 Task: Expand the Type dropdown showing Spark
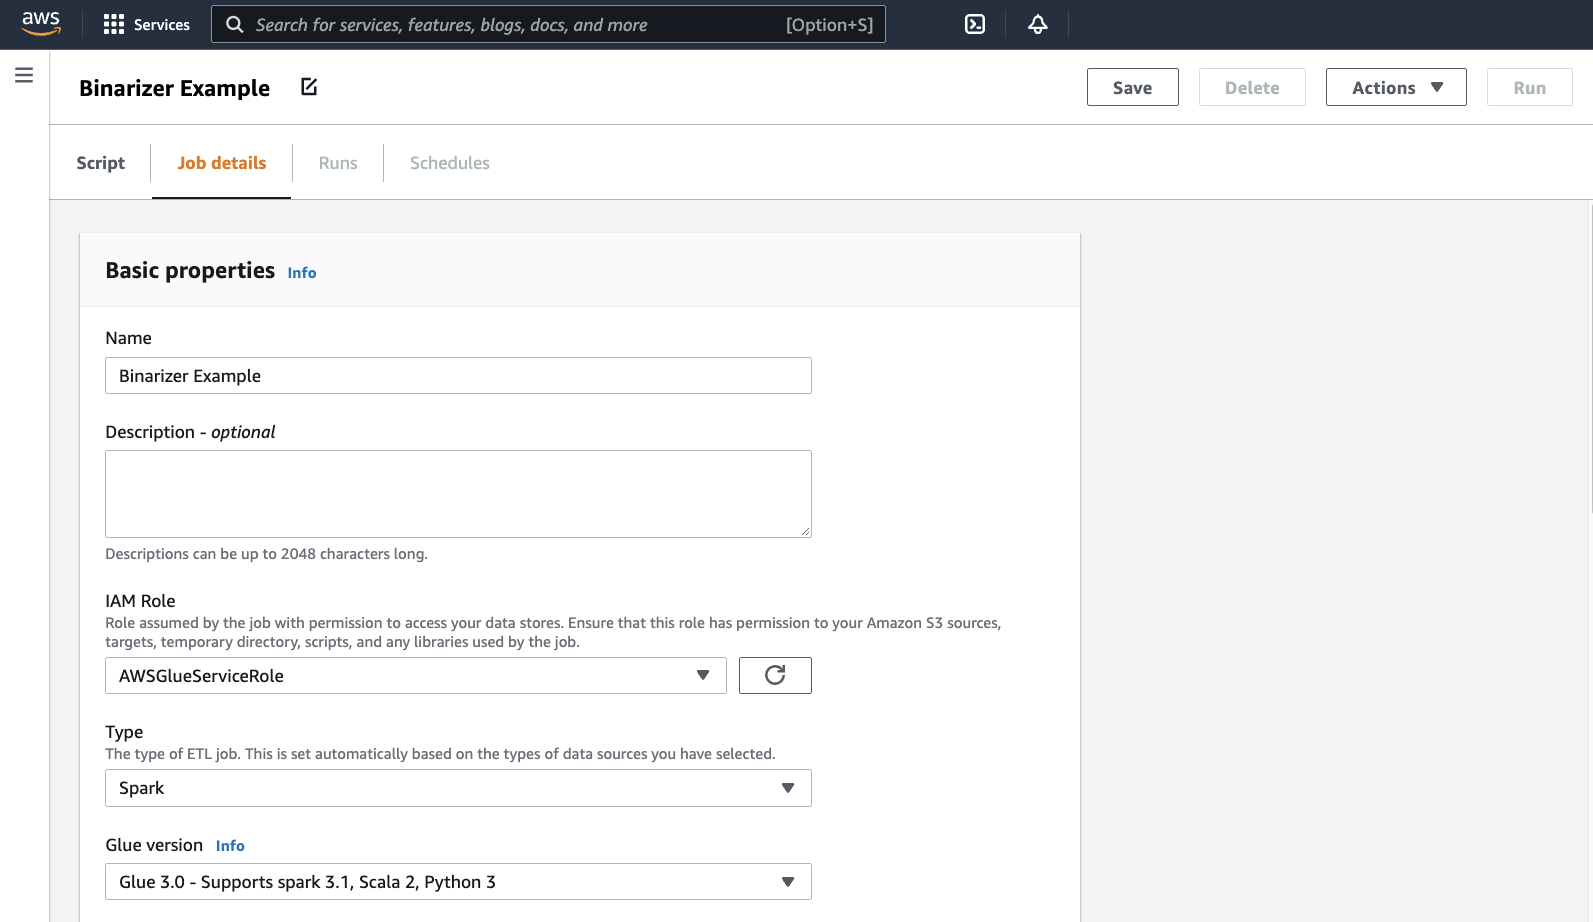click(458, 788)
